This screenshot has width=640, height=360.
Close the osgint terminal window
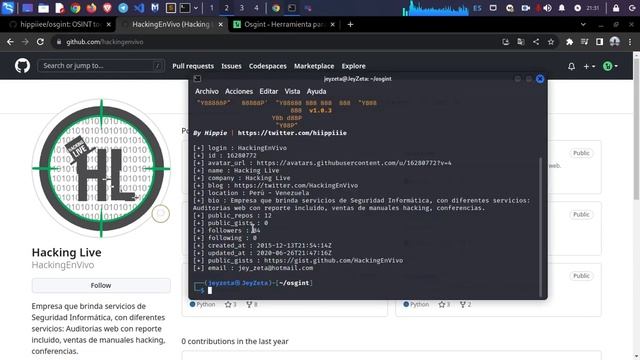tap(540, 79)
